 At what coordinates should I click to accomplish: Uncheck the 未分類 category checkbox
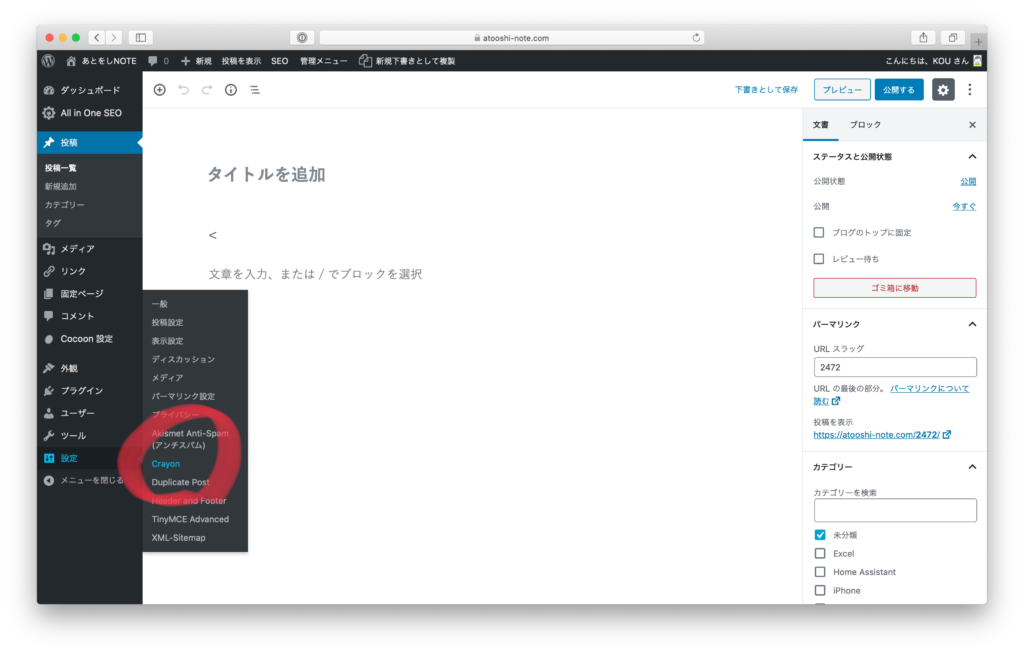point(820,535)
